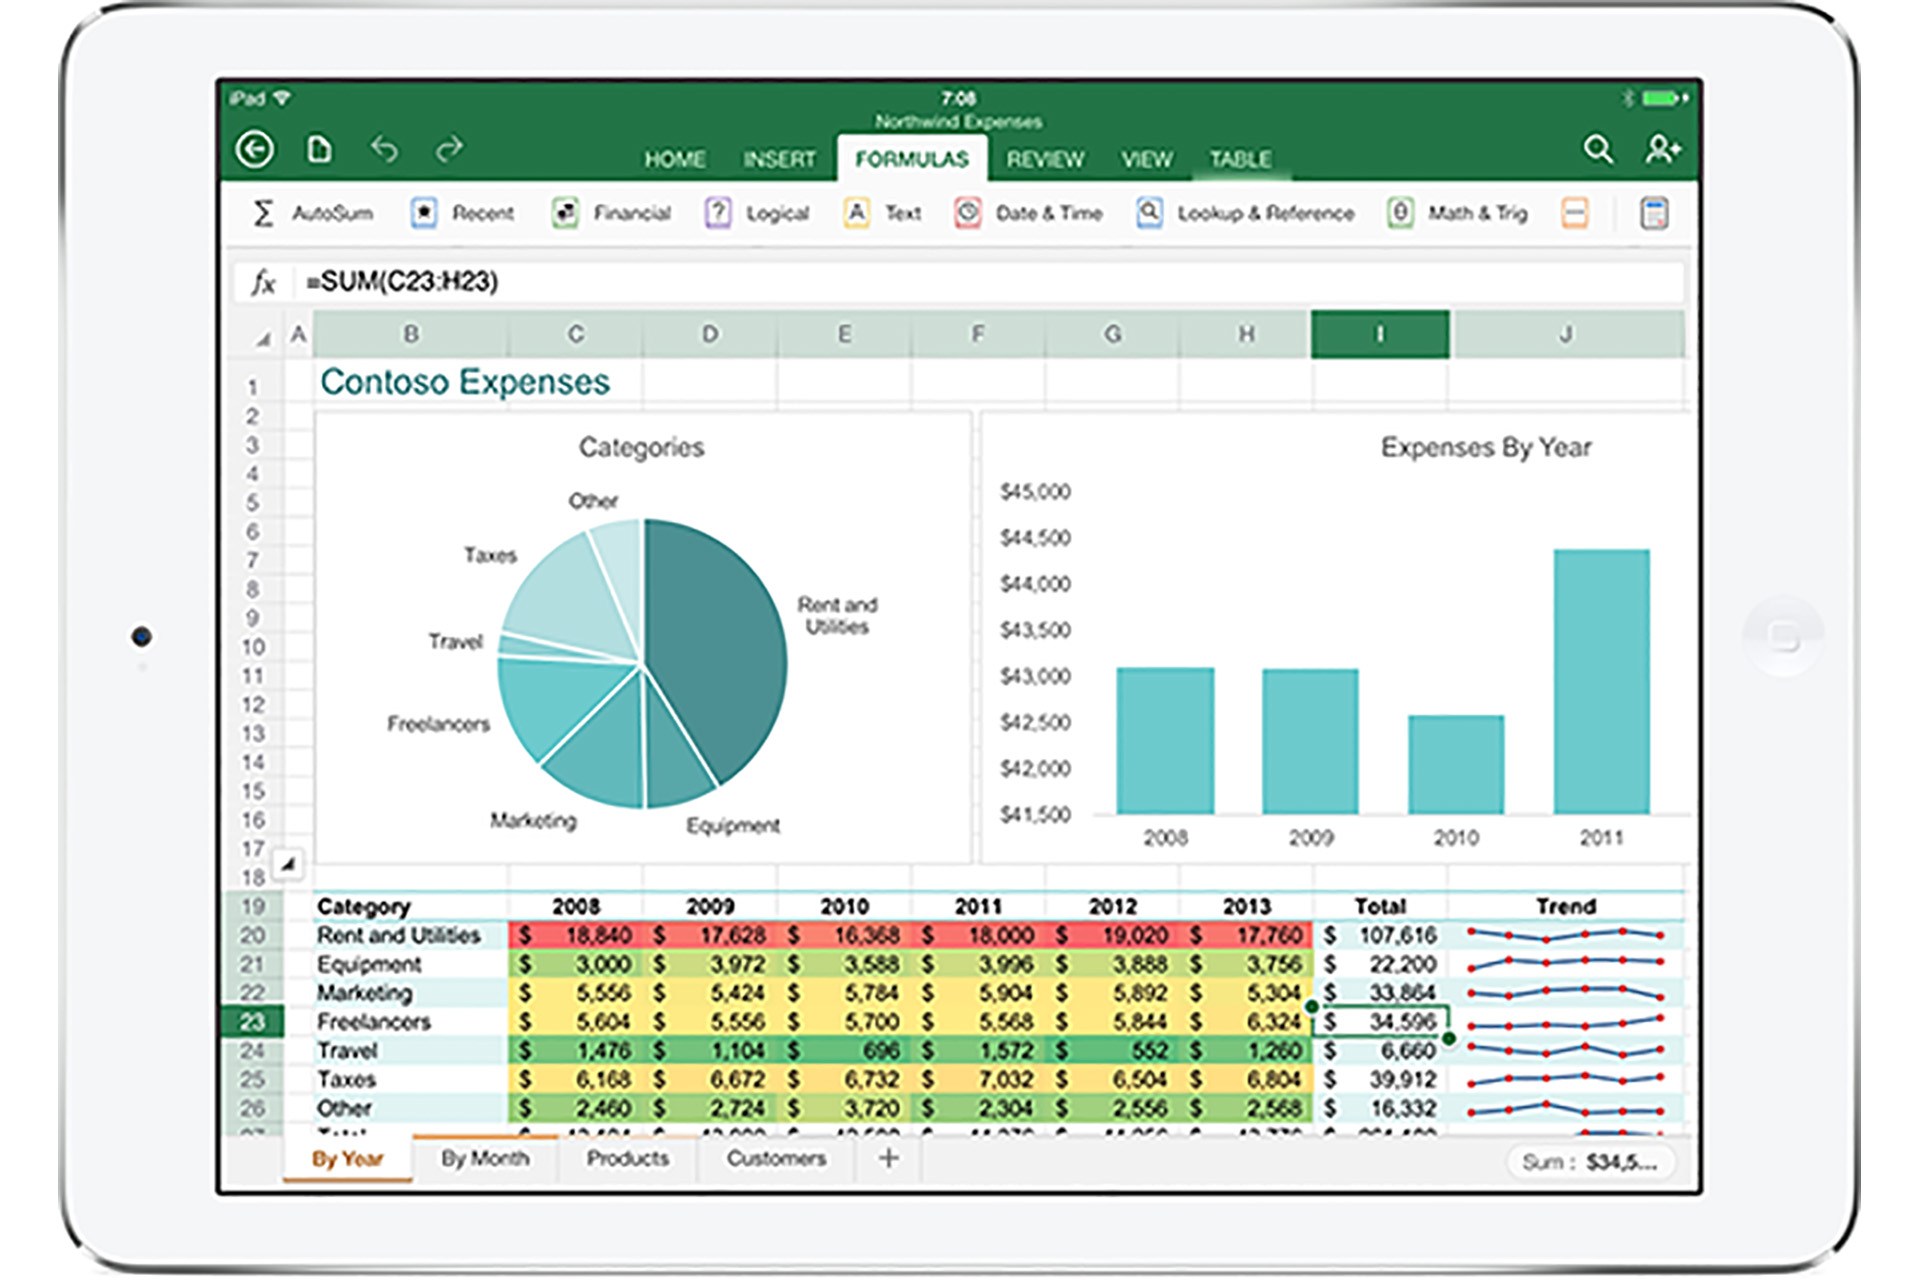This screenshot has height=1280, width=1920.
Task: Tap the fx insert function icon
Action: coord(263,283)
